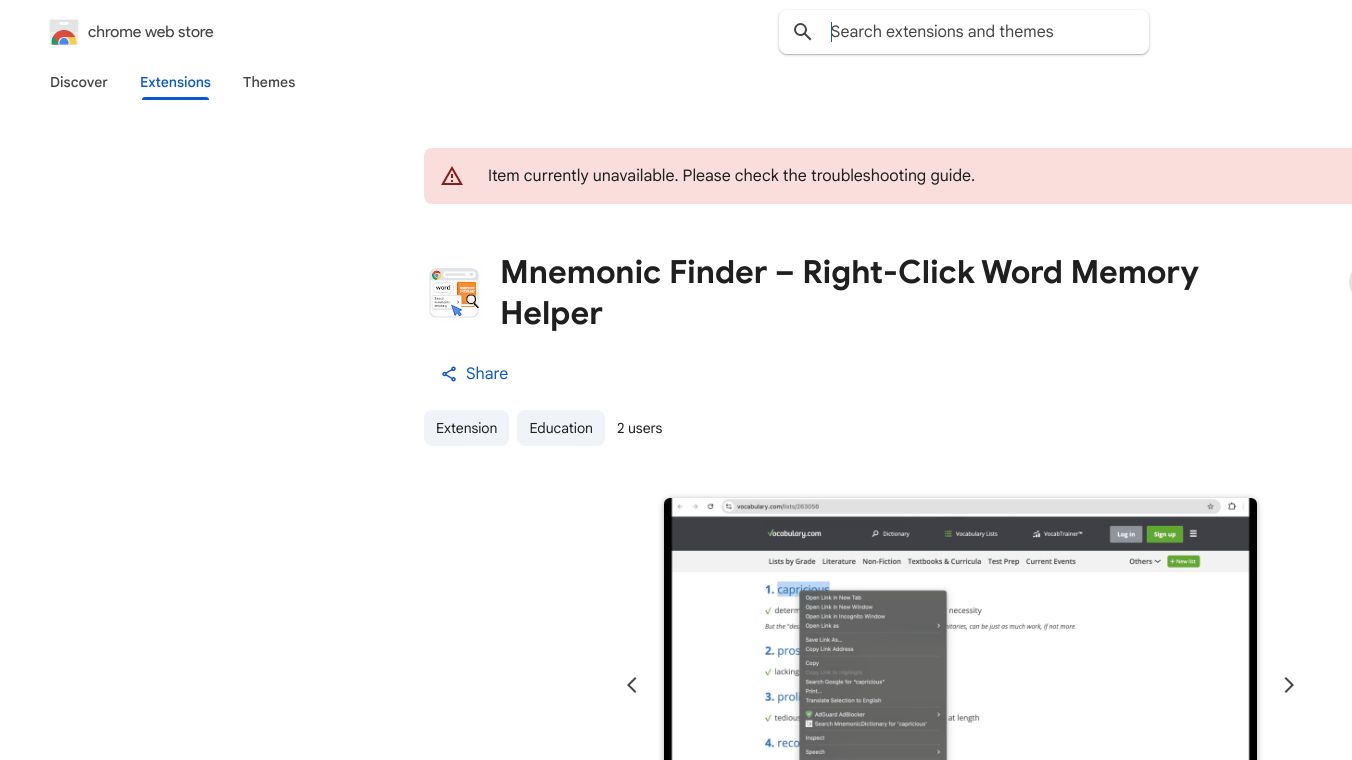The image size is (1352, 760).
Task: Click the magnifier icon in the search bar
Action: tap(802, 32)
